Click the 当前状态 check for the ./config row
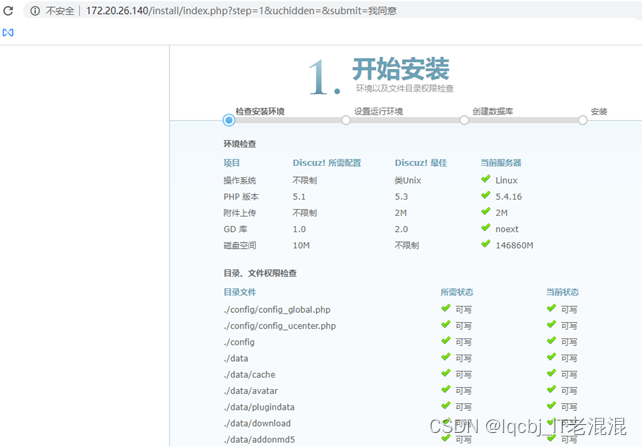The height and width of the screenshot is (446, 642). pyautogui.click(x=552, y=341)
